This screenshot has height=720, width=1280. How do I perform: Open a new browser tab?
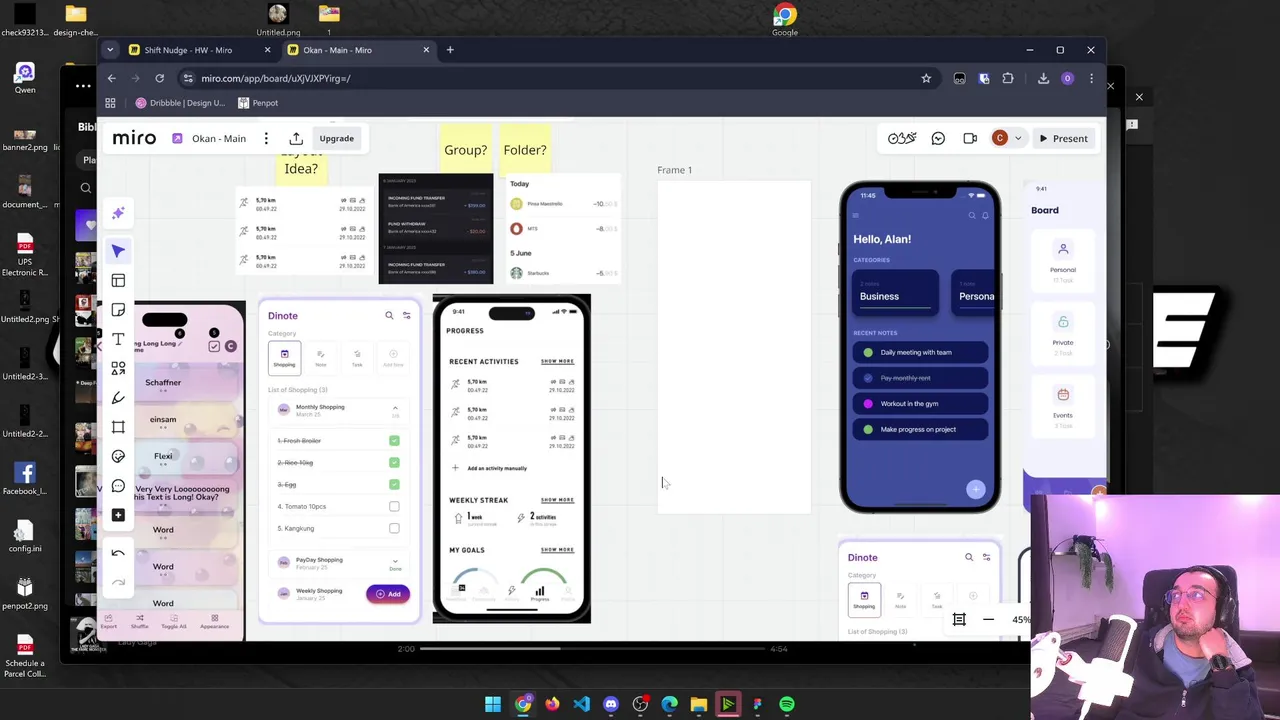450,50
